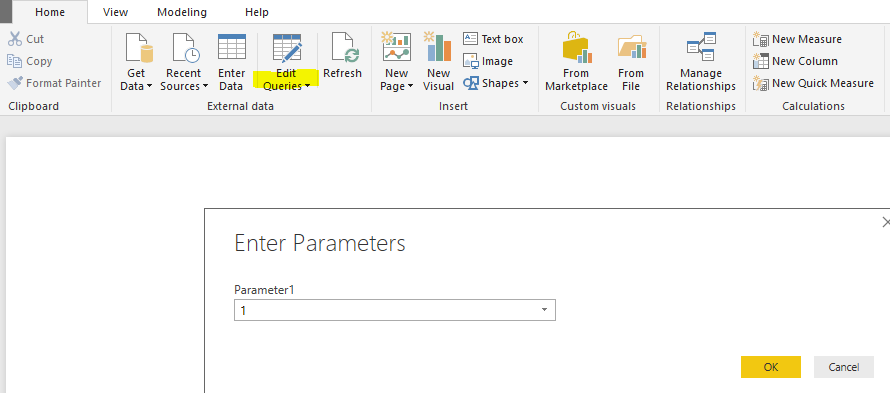Cancel the Enter Parameters dialog
Image resolution: width=890 pixels, height=393 pixels.
tap(843, 367)
